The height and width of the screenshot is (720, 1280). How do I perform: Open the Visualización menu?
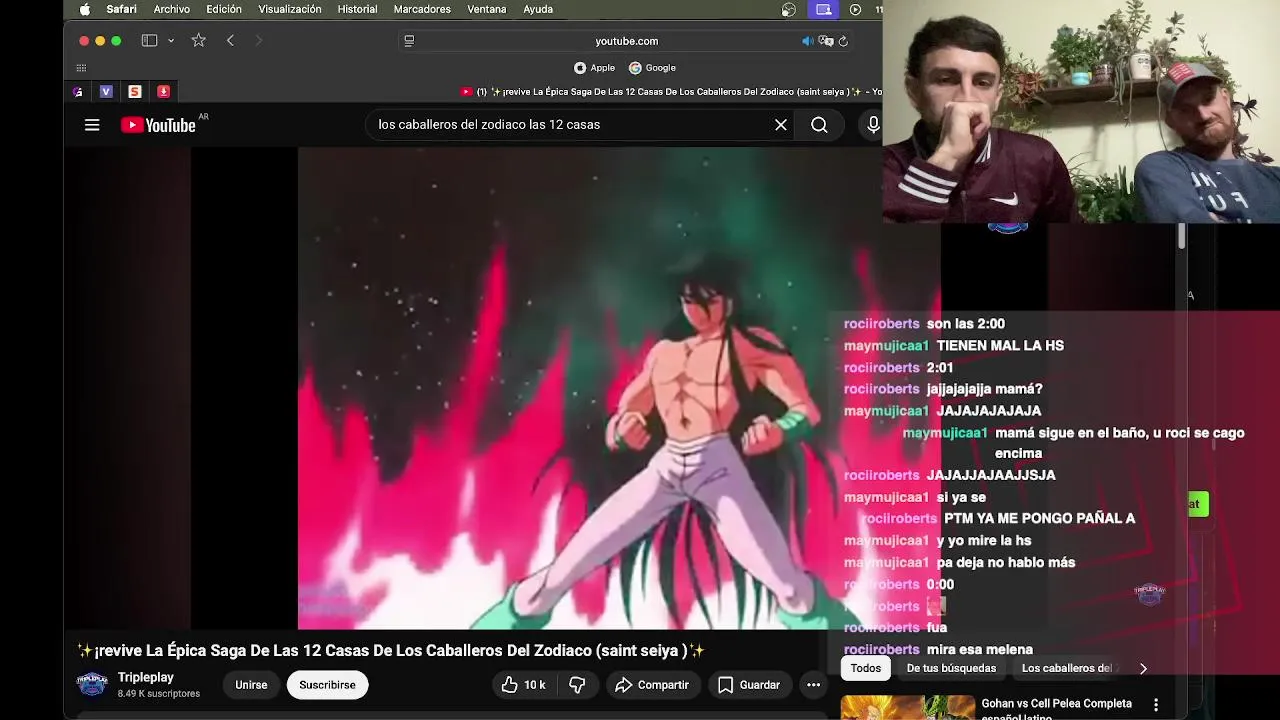pos(290,9)
